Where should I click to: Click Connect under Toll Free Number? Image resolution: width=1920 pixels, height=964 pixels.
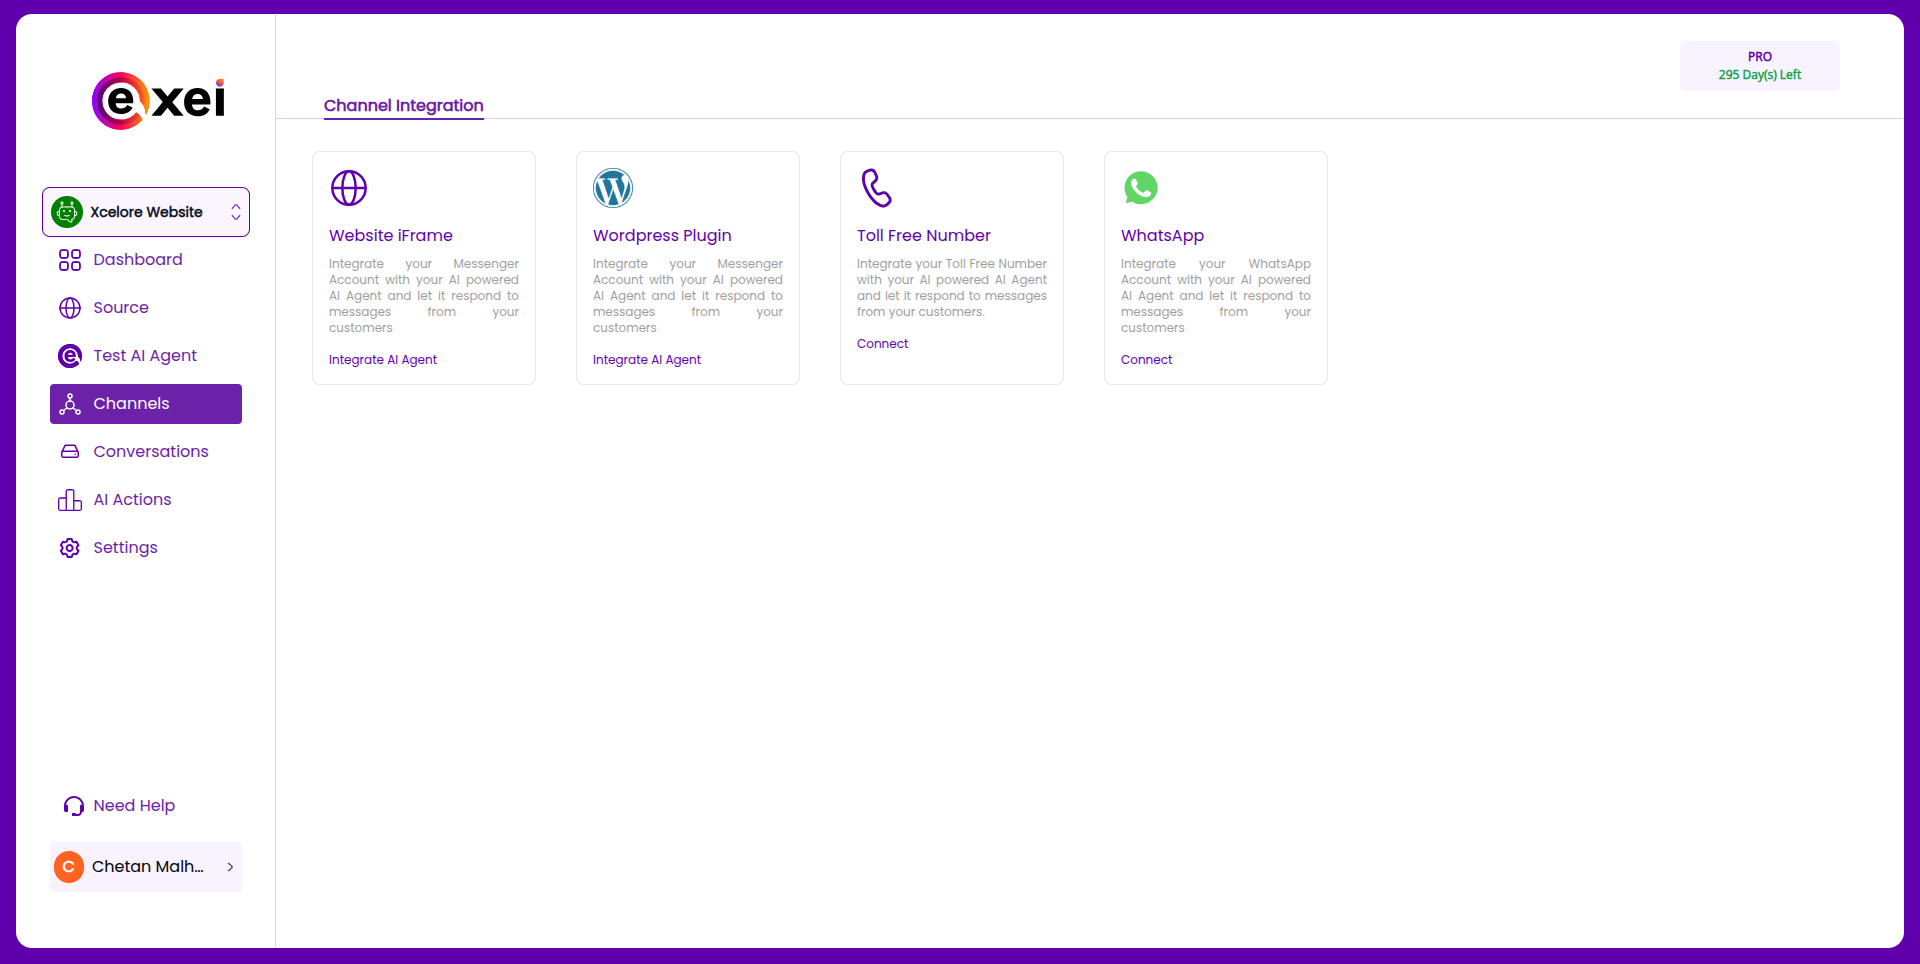[883, 344]
